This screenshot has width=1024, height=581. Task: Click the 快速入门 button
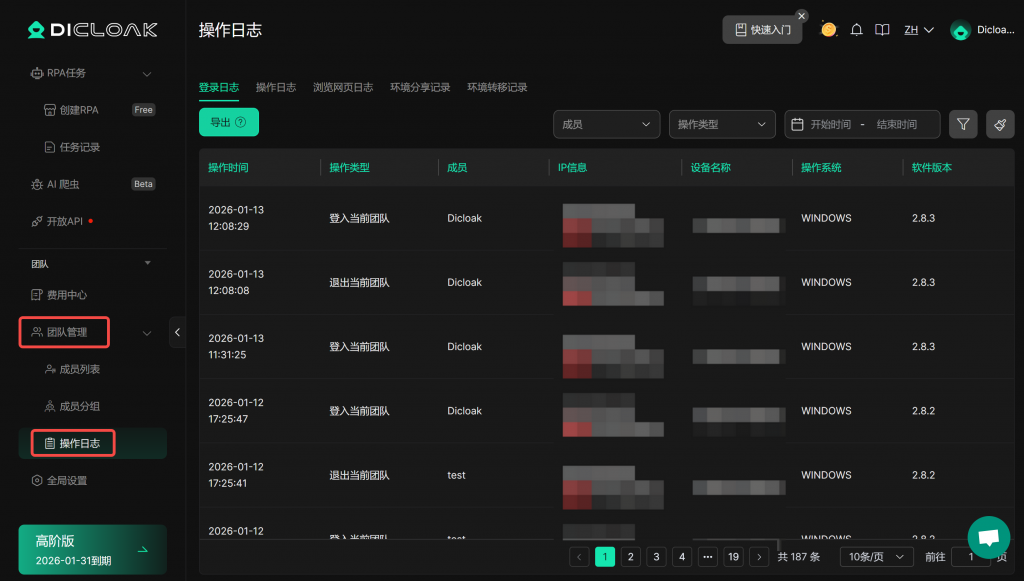[x=762, y=30]
